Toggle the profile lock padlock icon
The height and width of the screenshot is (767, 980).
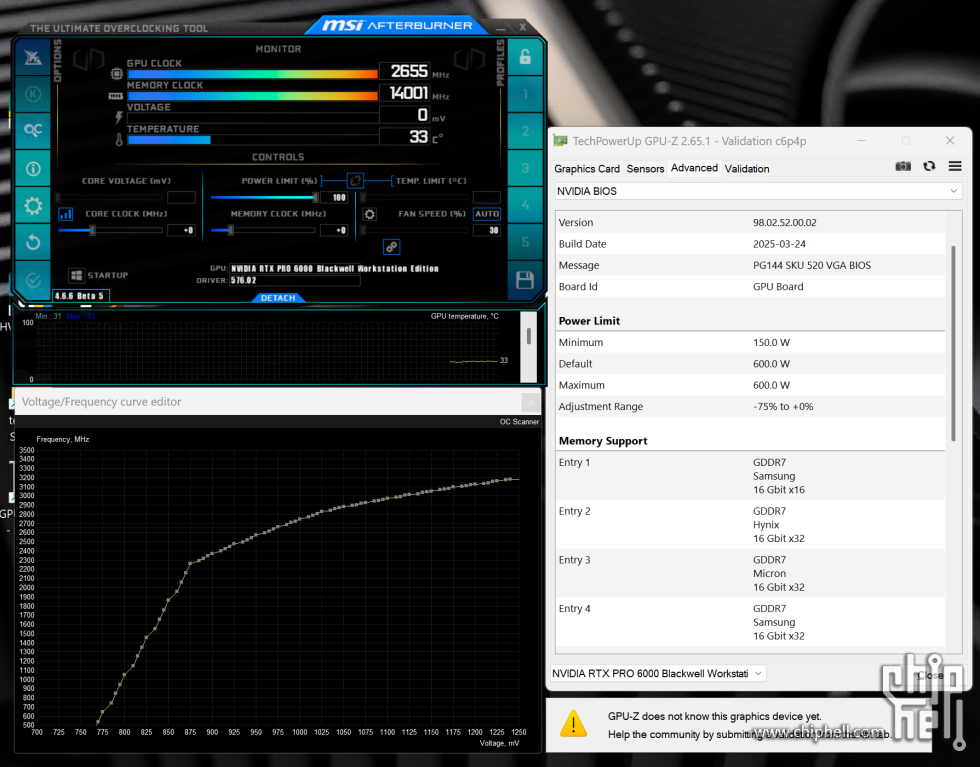coord(525,58)
